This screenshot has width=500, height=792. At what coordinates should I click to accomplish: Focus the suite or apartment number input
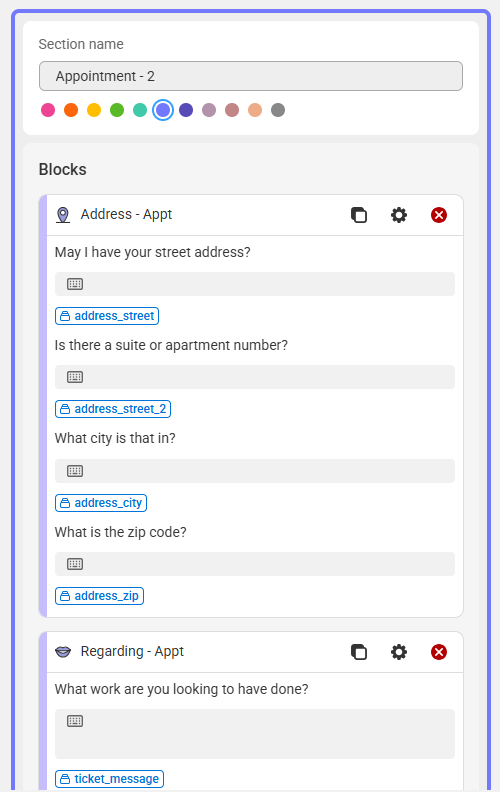(255, 377)
